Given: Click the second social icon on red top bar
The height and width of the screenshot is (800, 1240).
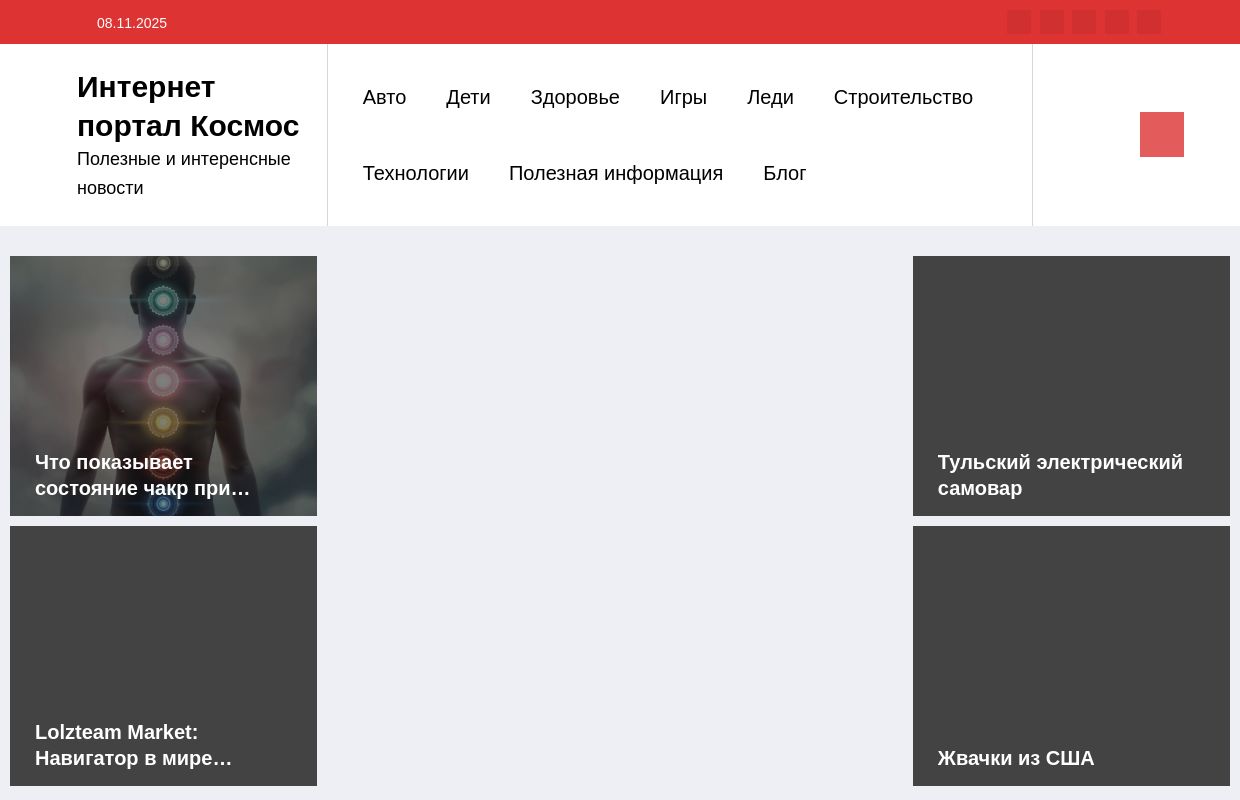Looking at the screenshot, I should coord(1052,22).
